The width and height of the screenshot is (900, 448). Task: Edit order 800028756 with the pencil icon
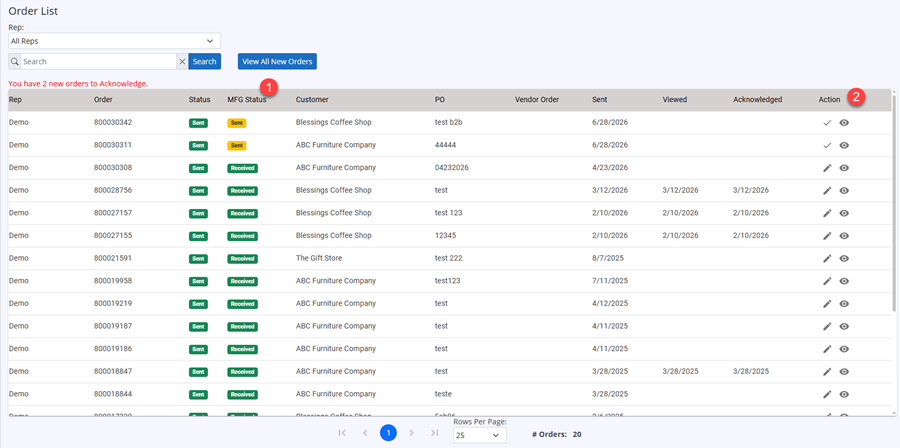[827, 190]
